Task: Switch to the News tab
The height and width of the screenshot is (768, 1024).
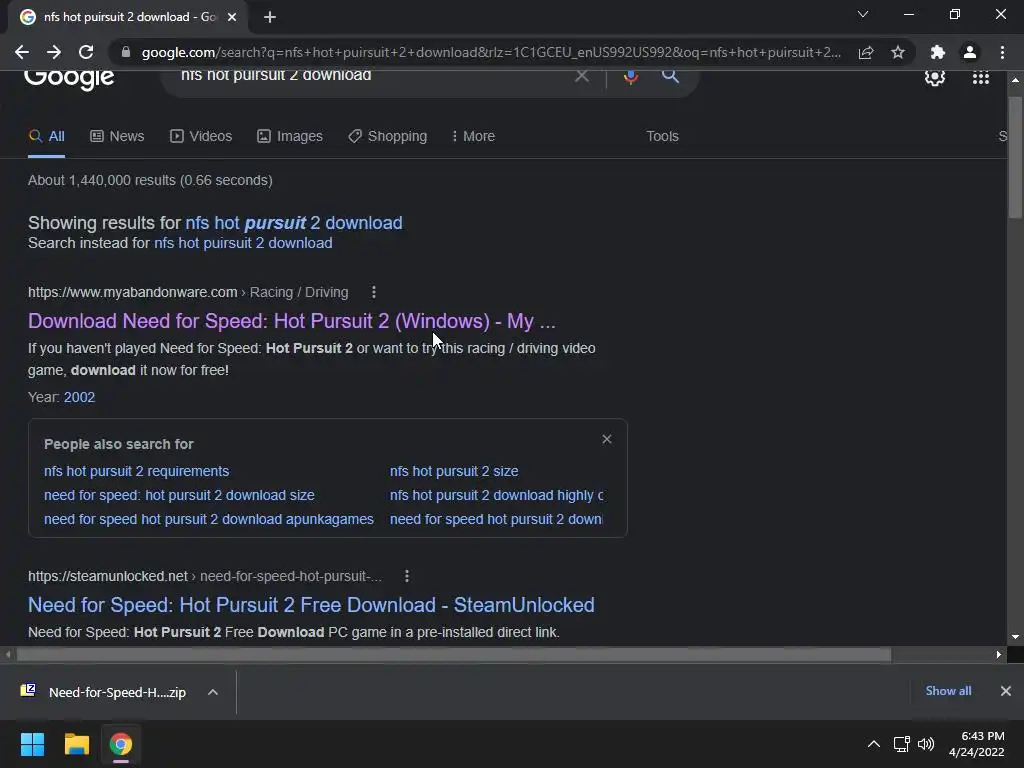Action: (117, 136)
